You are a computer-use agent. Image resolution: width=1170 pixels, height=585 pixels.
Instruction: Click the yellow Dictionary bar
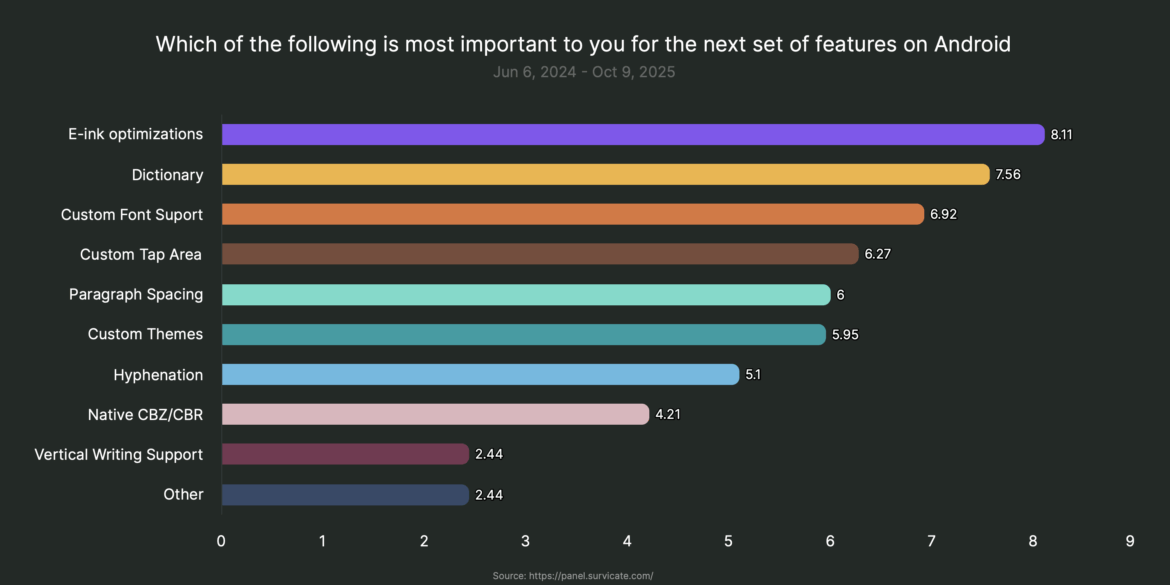605,174
